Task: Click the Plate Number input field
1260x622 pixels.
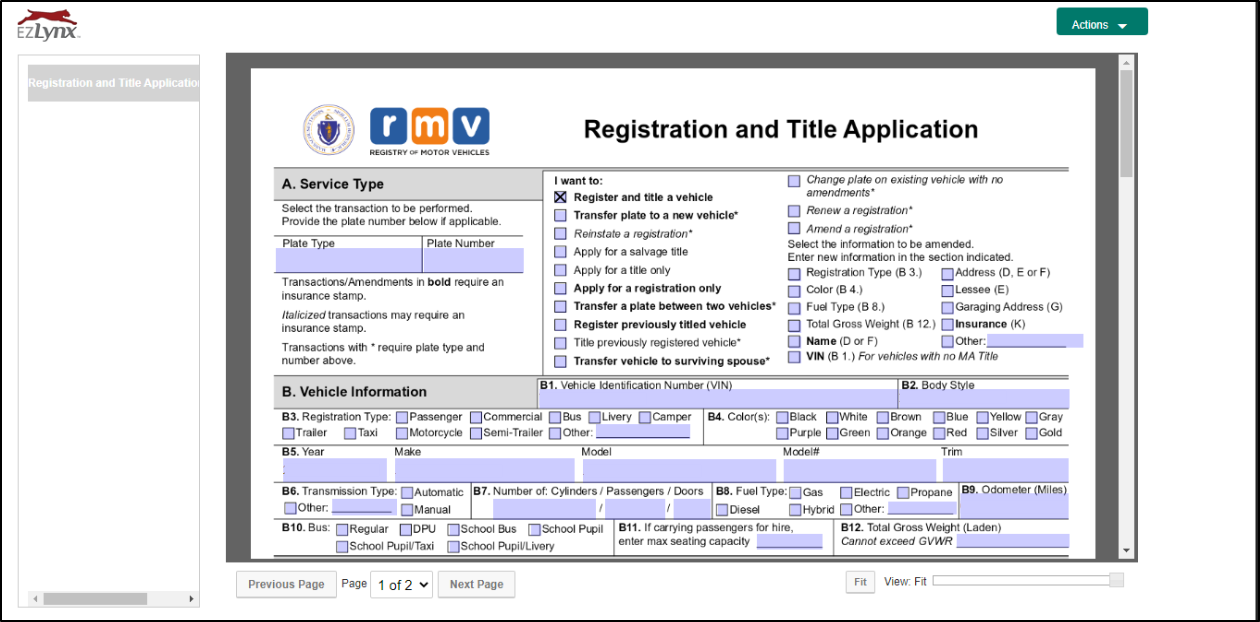Action: coord(473,260)
